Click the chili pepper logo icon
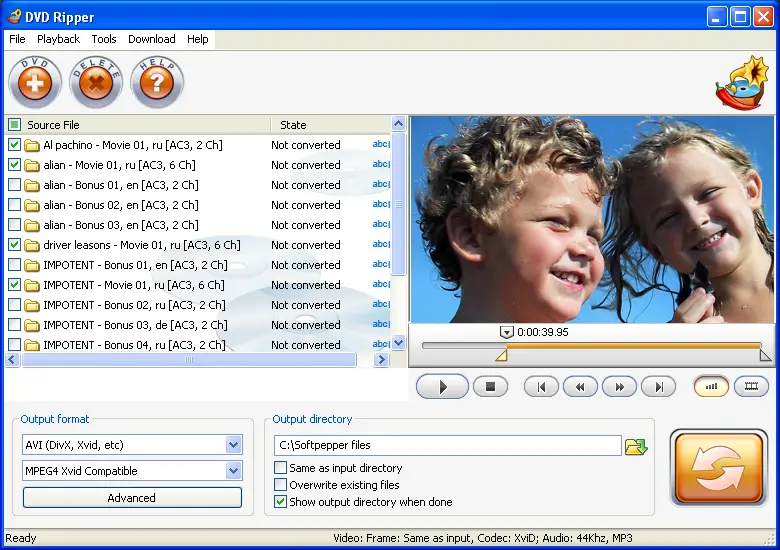The image size is (780, 550). point(742,83)
